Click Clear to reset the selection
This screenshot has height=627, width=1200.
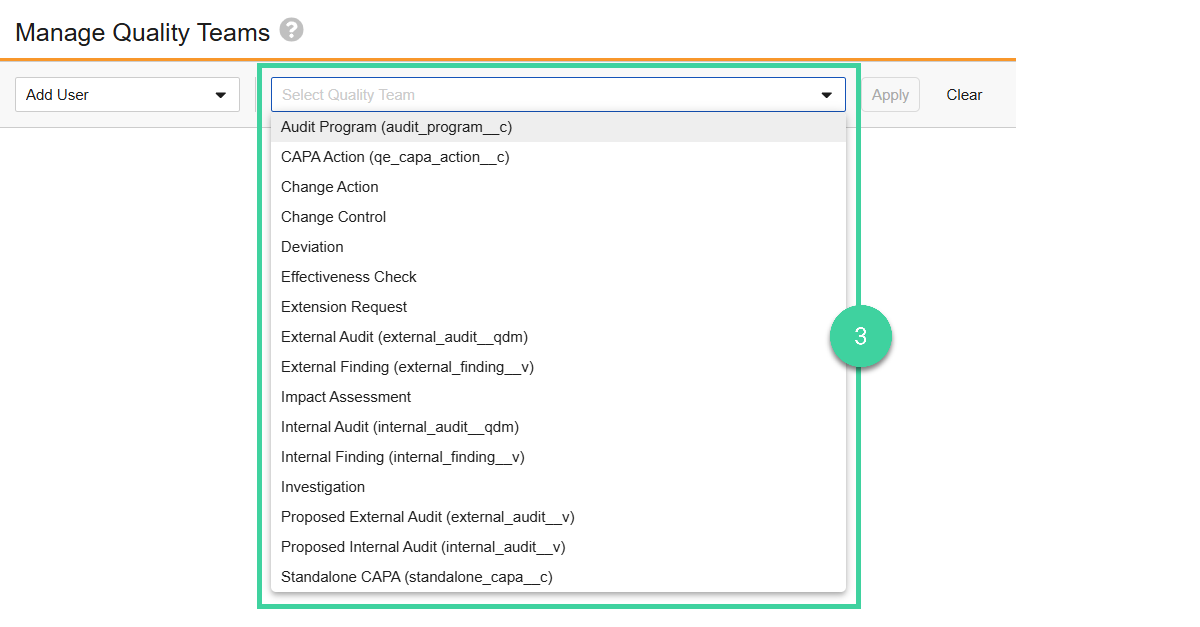(963, 94)
